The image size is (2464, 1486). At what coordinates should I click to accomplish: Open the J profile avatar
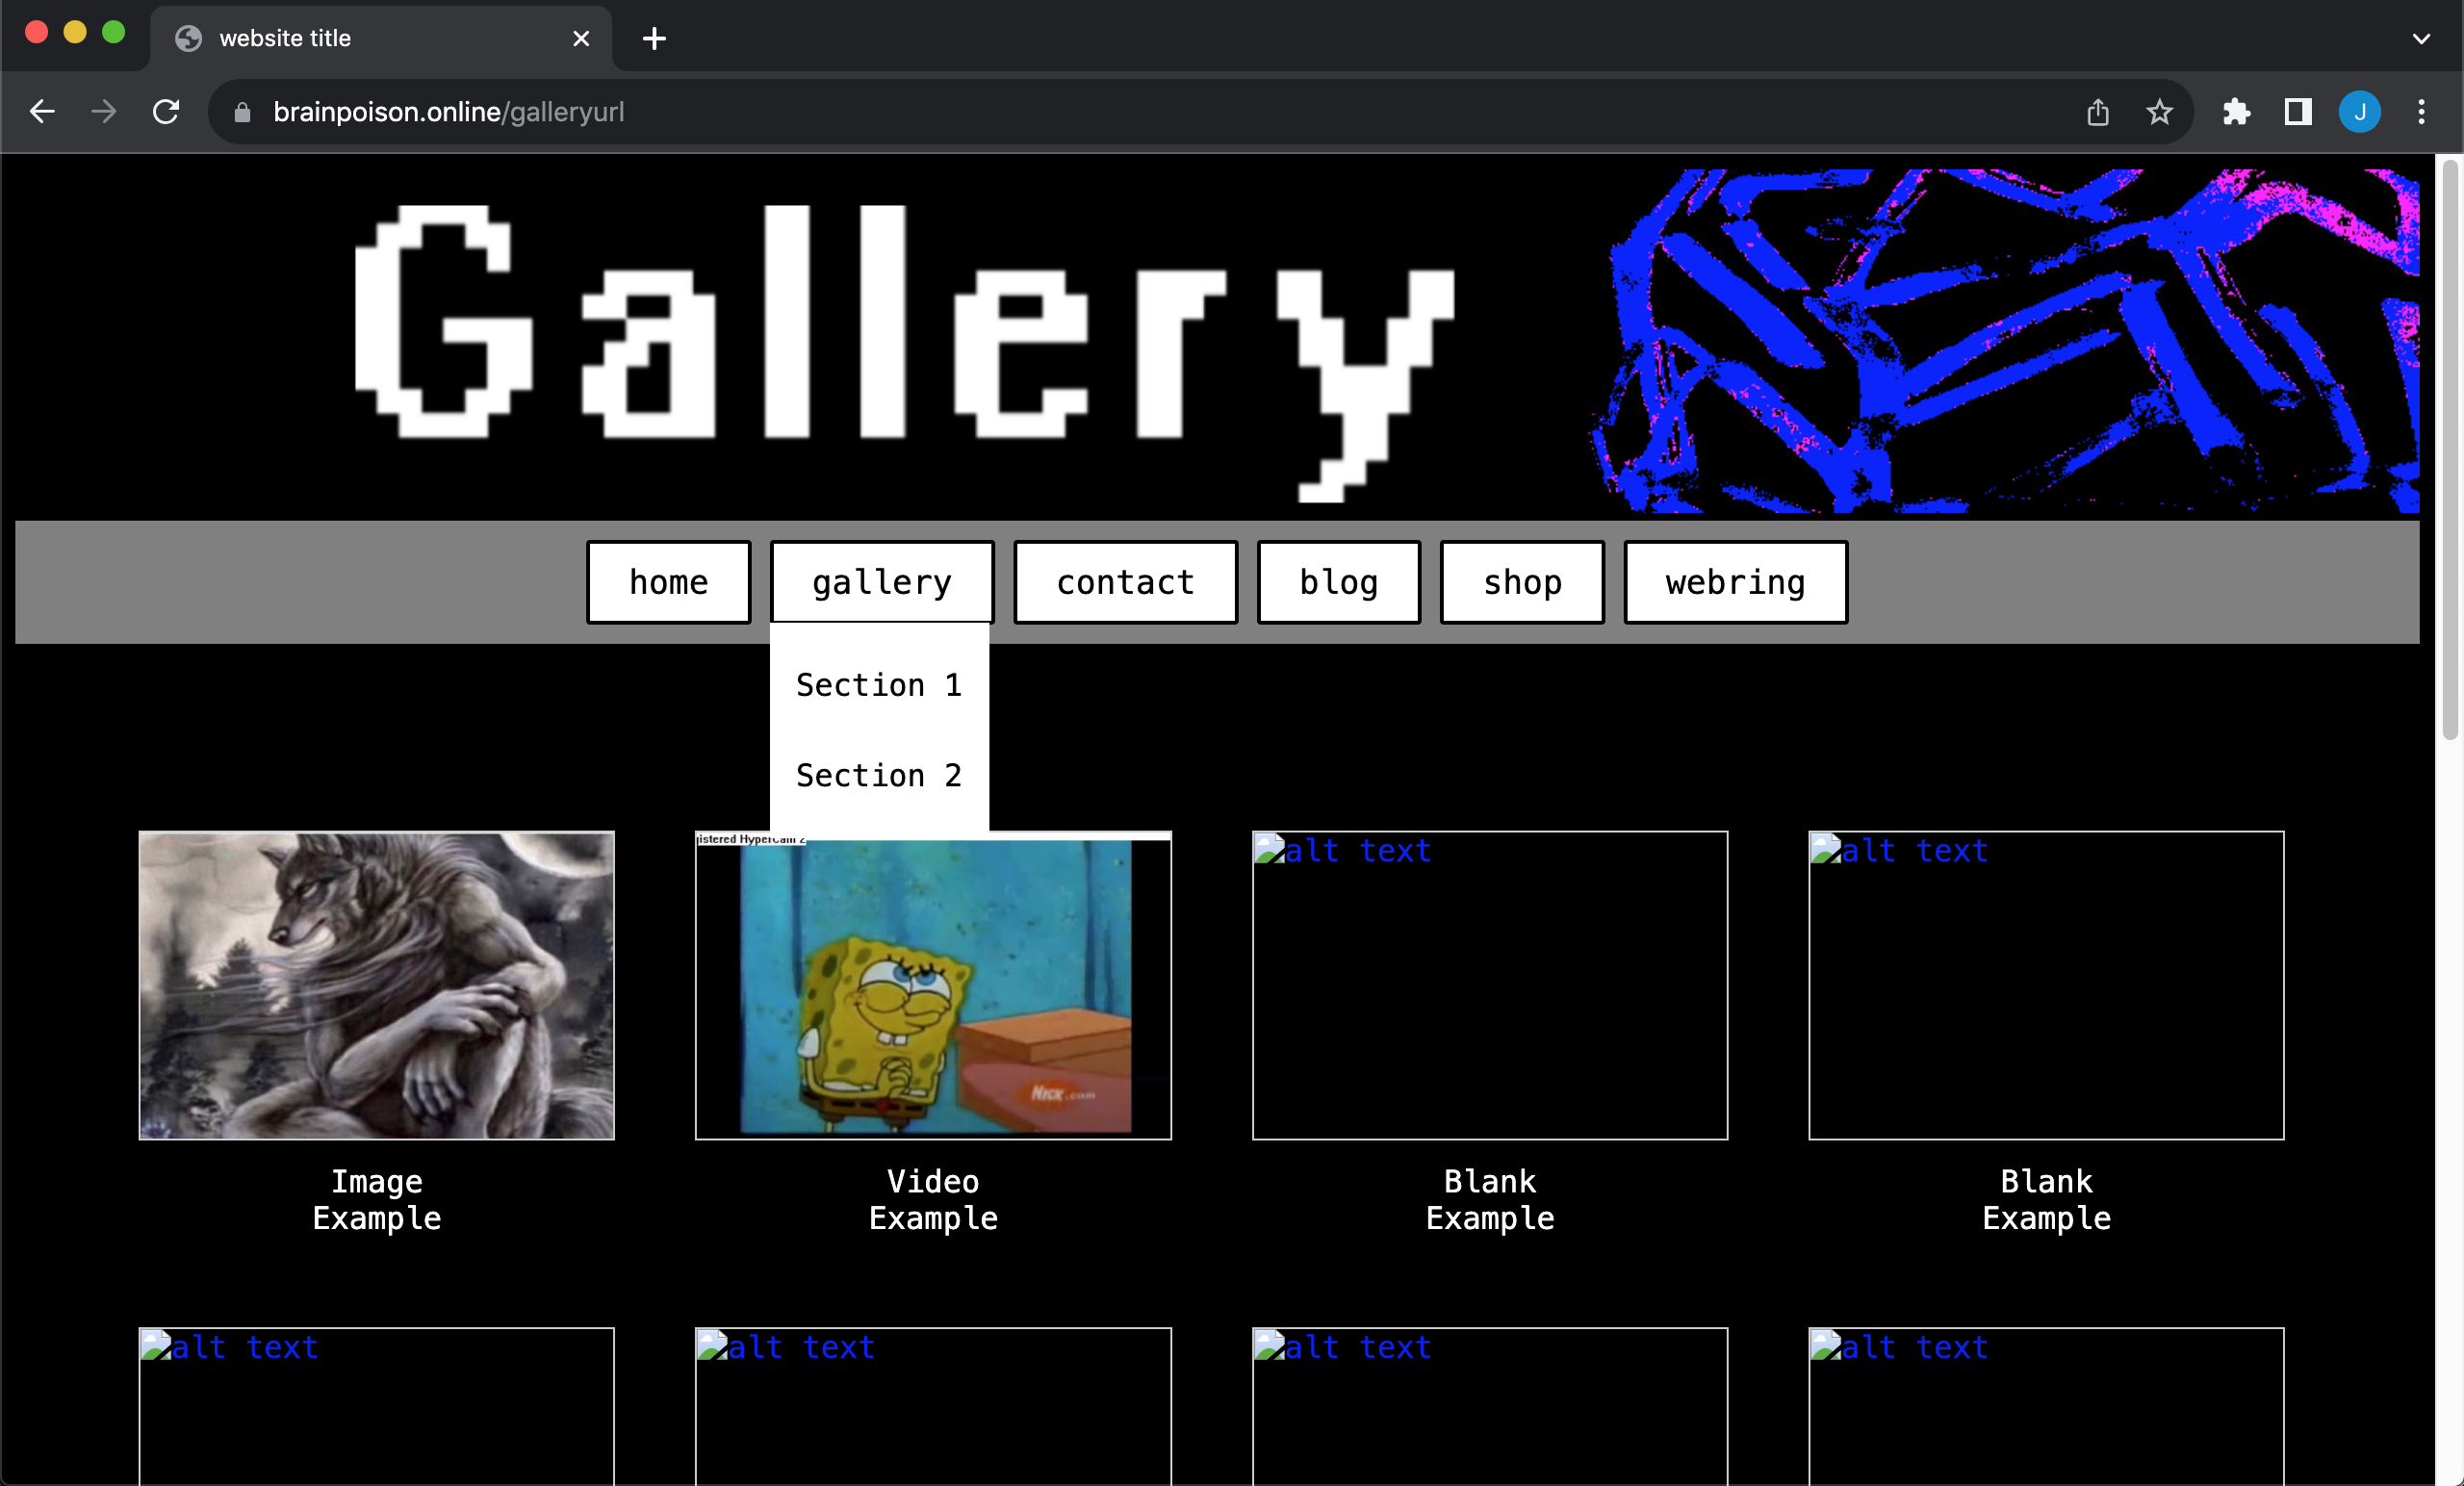pyautogui.click(x=2359, y=112)
